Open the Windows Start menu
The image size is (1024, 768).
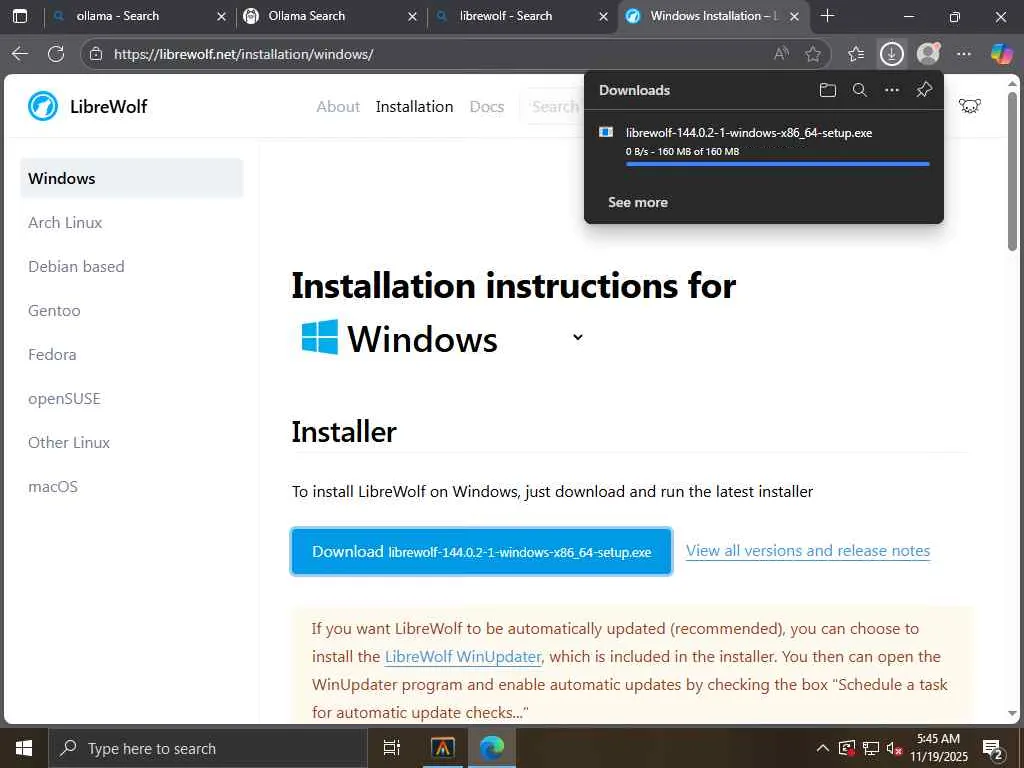(24, 748)
